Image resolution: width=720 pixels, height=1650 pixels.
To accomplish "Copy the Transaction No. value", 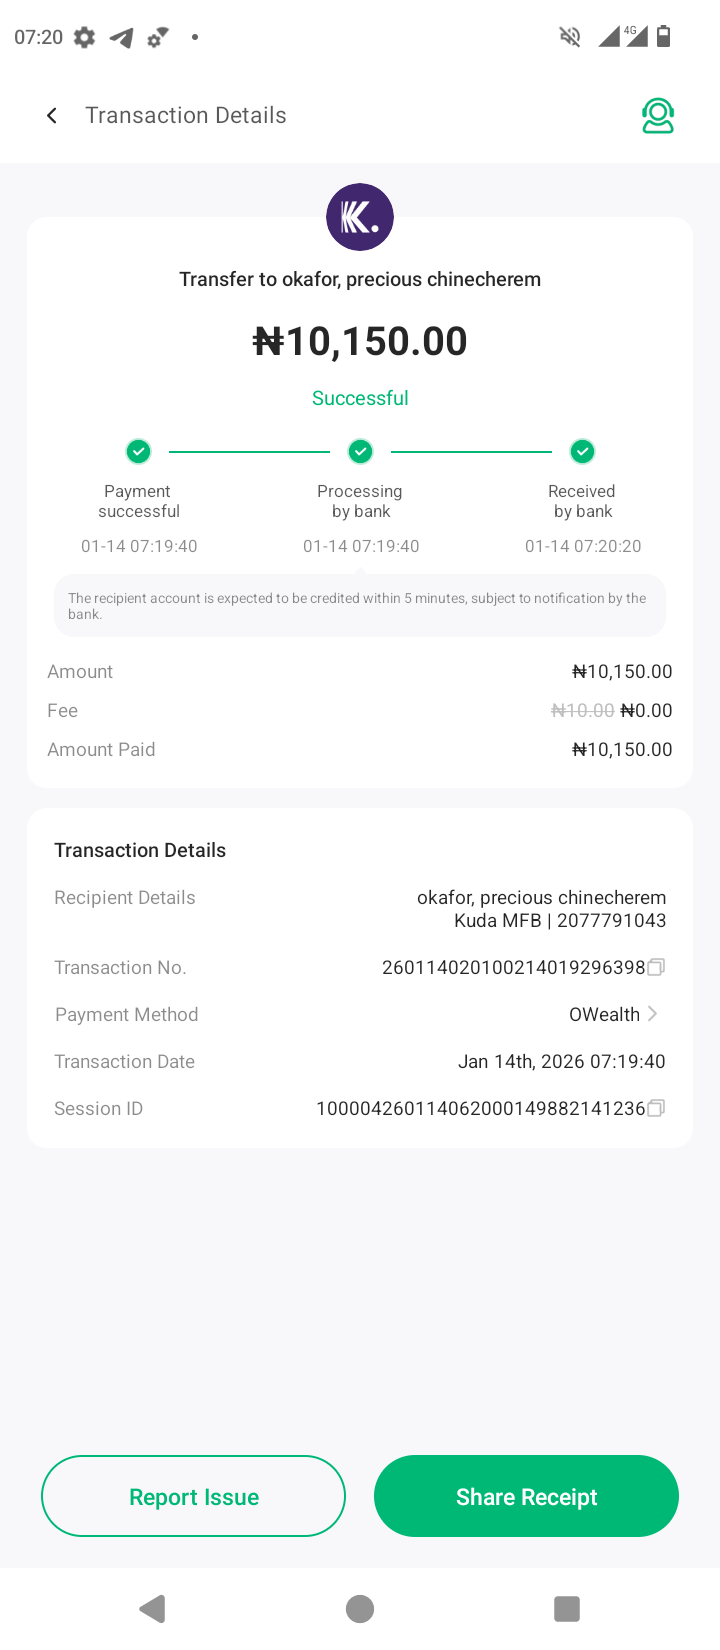I will coord(656,967).
